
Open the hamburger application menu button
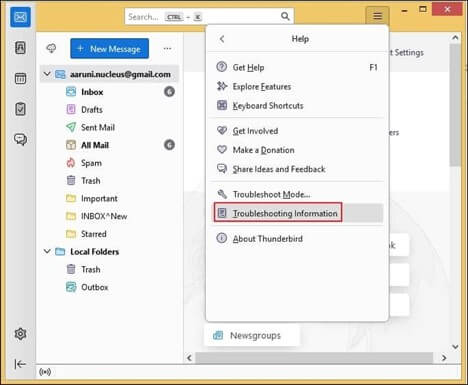point(377,16)
